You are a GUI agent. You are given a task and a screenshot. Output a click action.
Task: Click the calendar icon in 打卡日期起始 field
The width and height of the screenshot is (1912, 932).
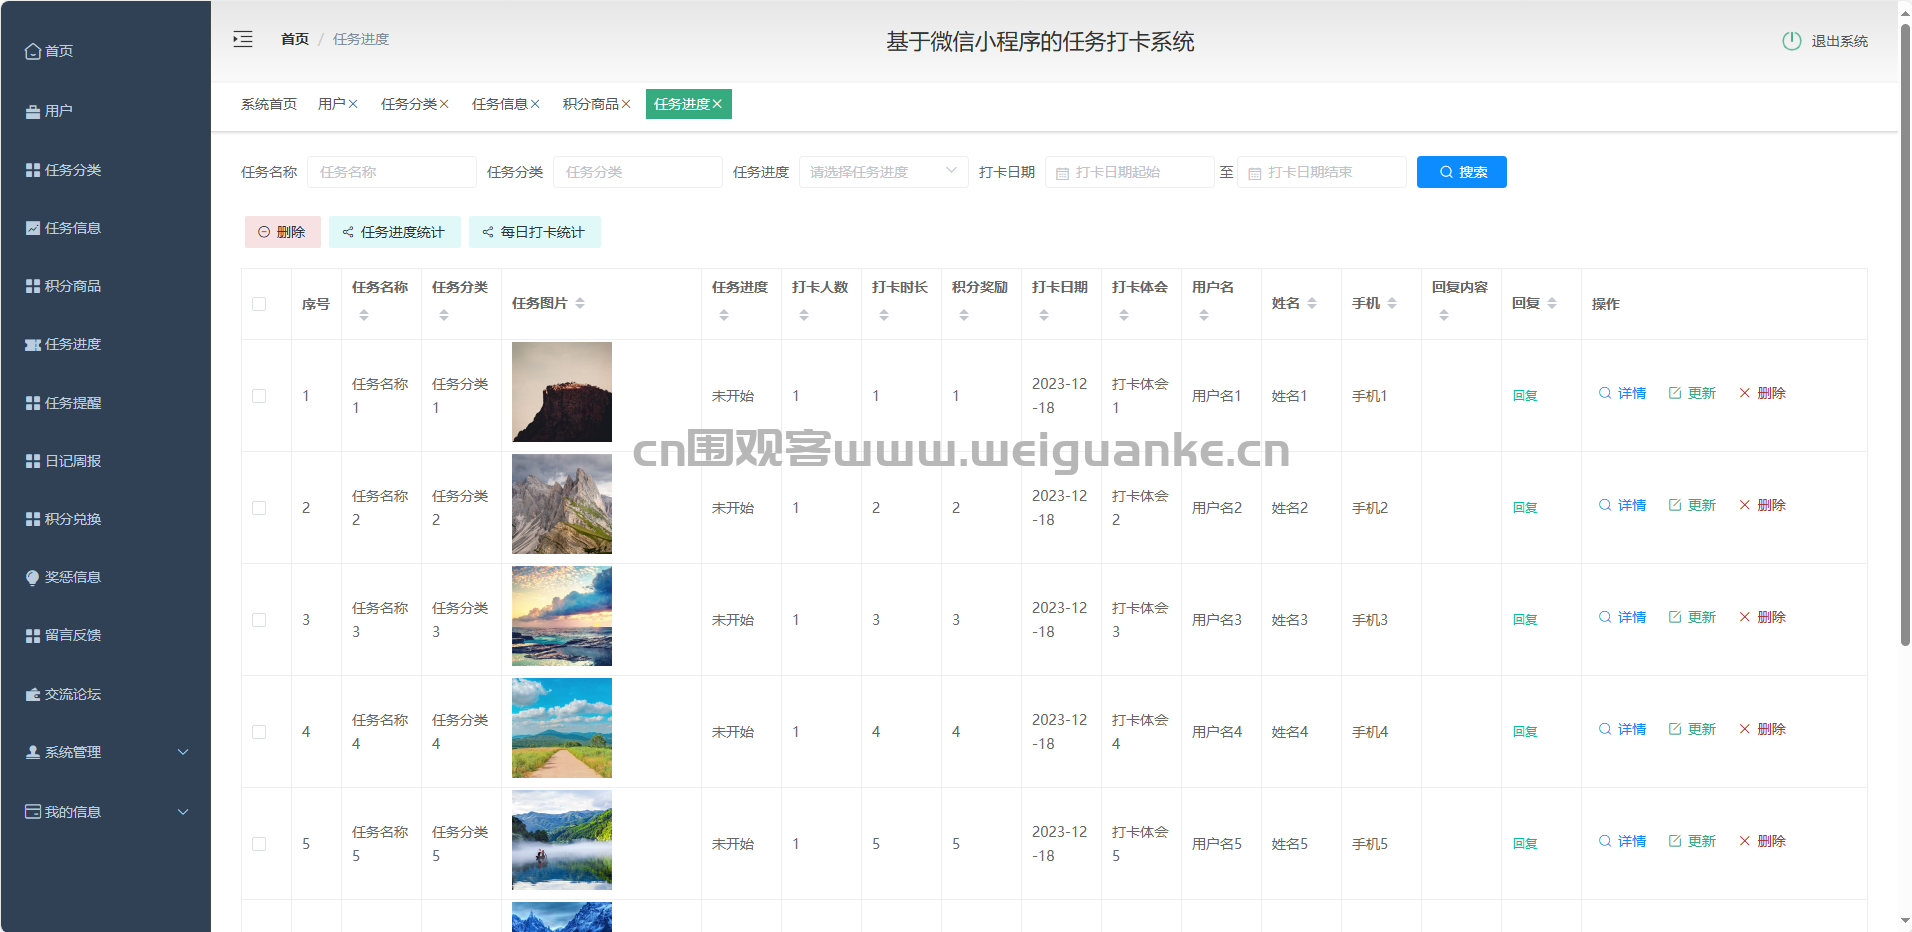tap(1062, 173)
